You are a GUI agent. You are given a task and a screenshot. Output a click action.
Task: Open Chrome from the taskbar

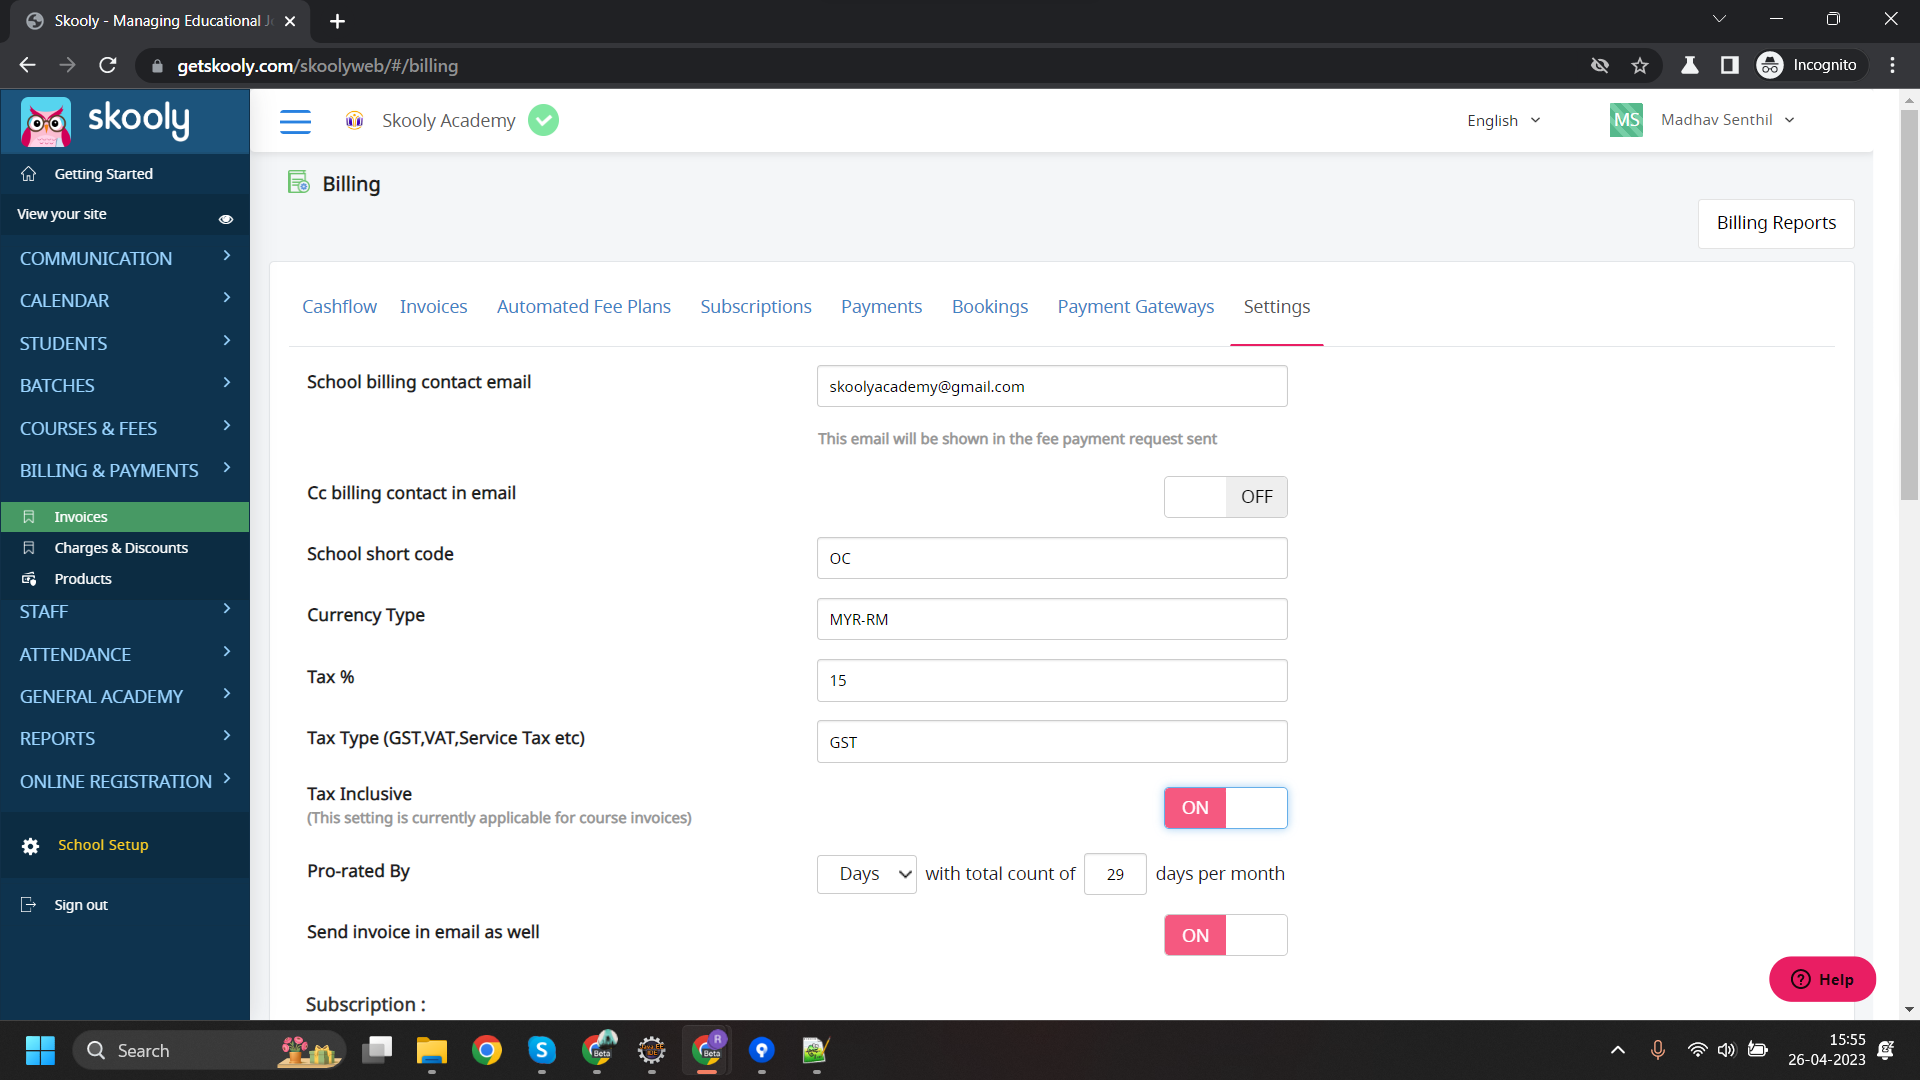click(x=487, y=1050)
